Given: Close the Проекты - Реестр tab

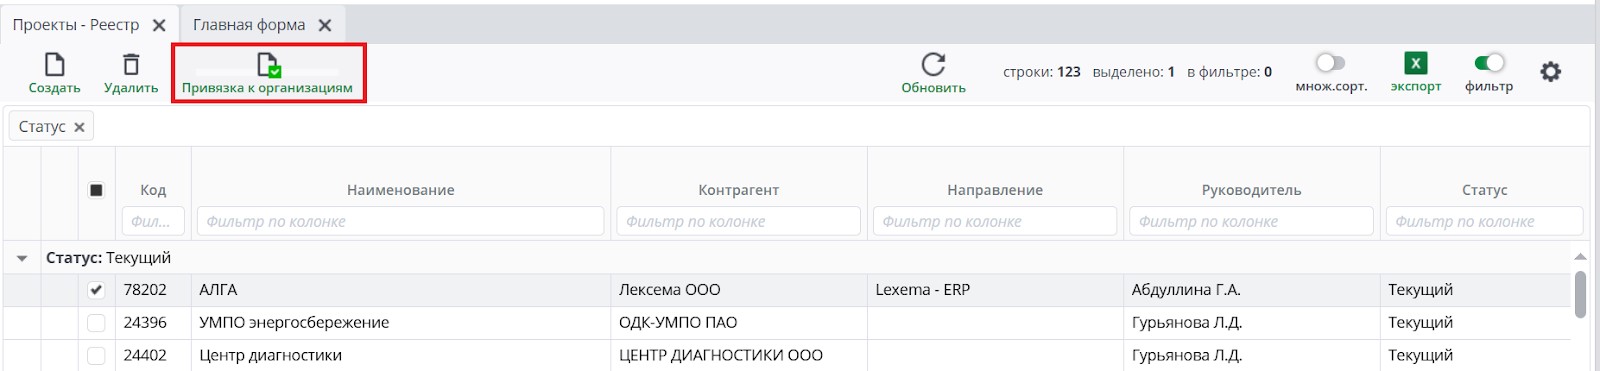Looking at the screenshot, I should [x=159, y=25].
